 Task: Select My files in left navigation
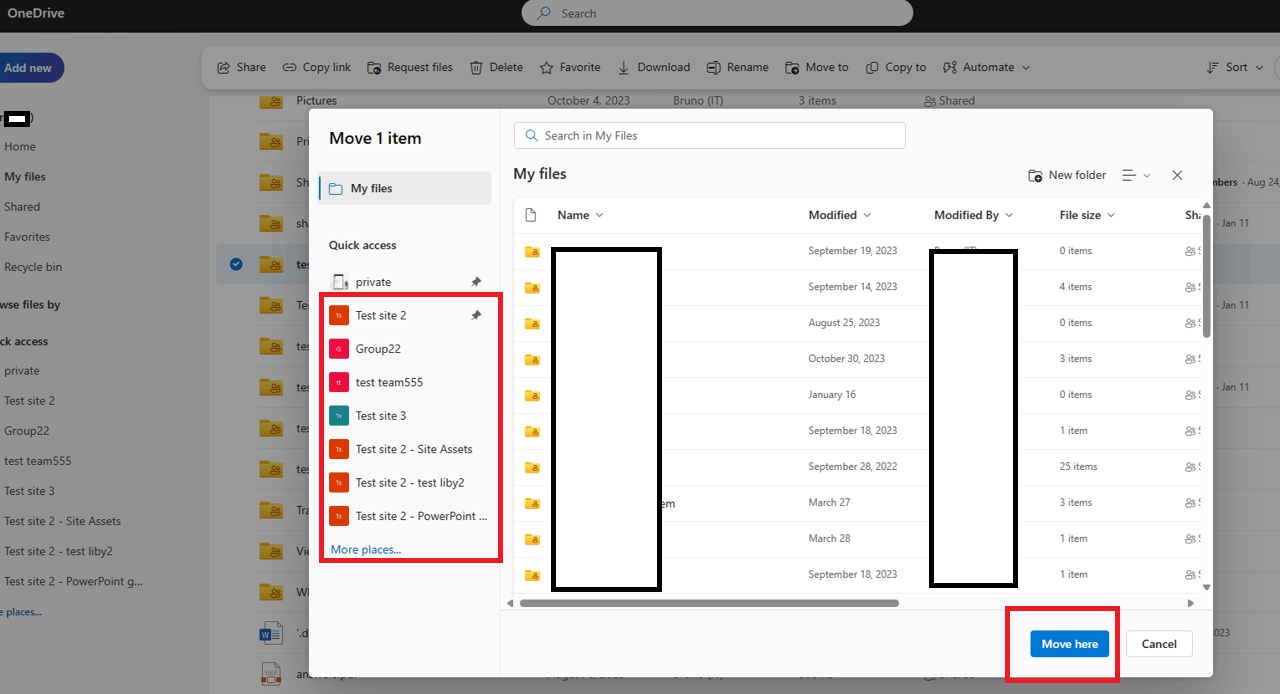[25, 176]
